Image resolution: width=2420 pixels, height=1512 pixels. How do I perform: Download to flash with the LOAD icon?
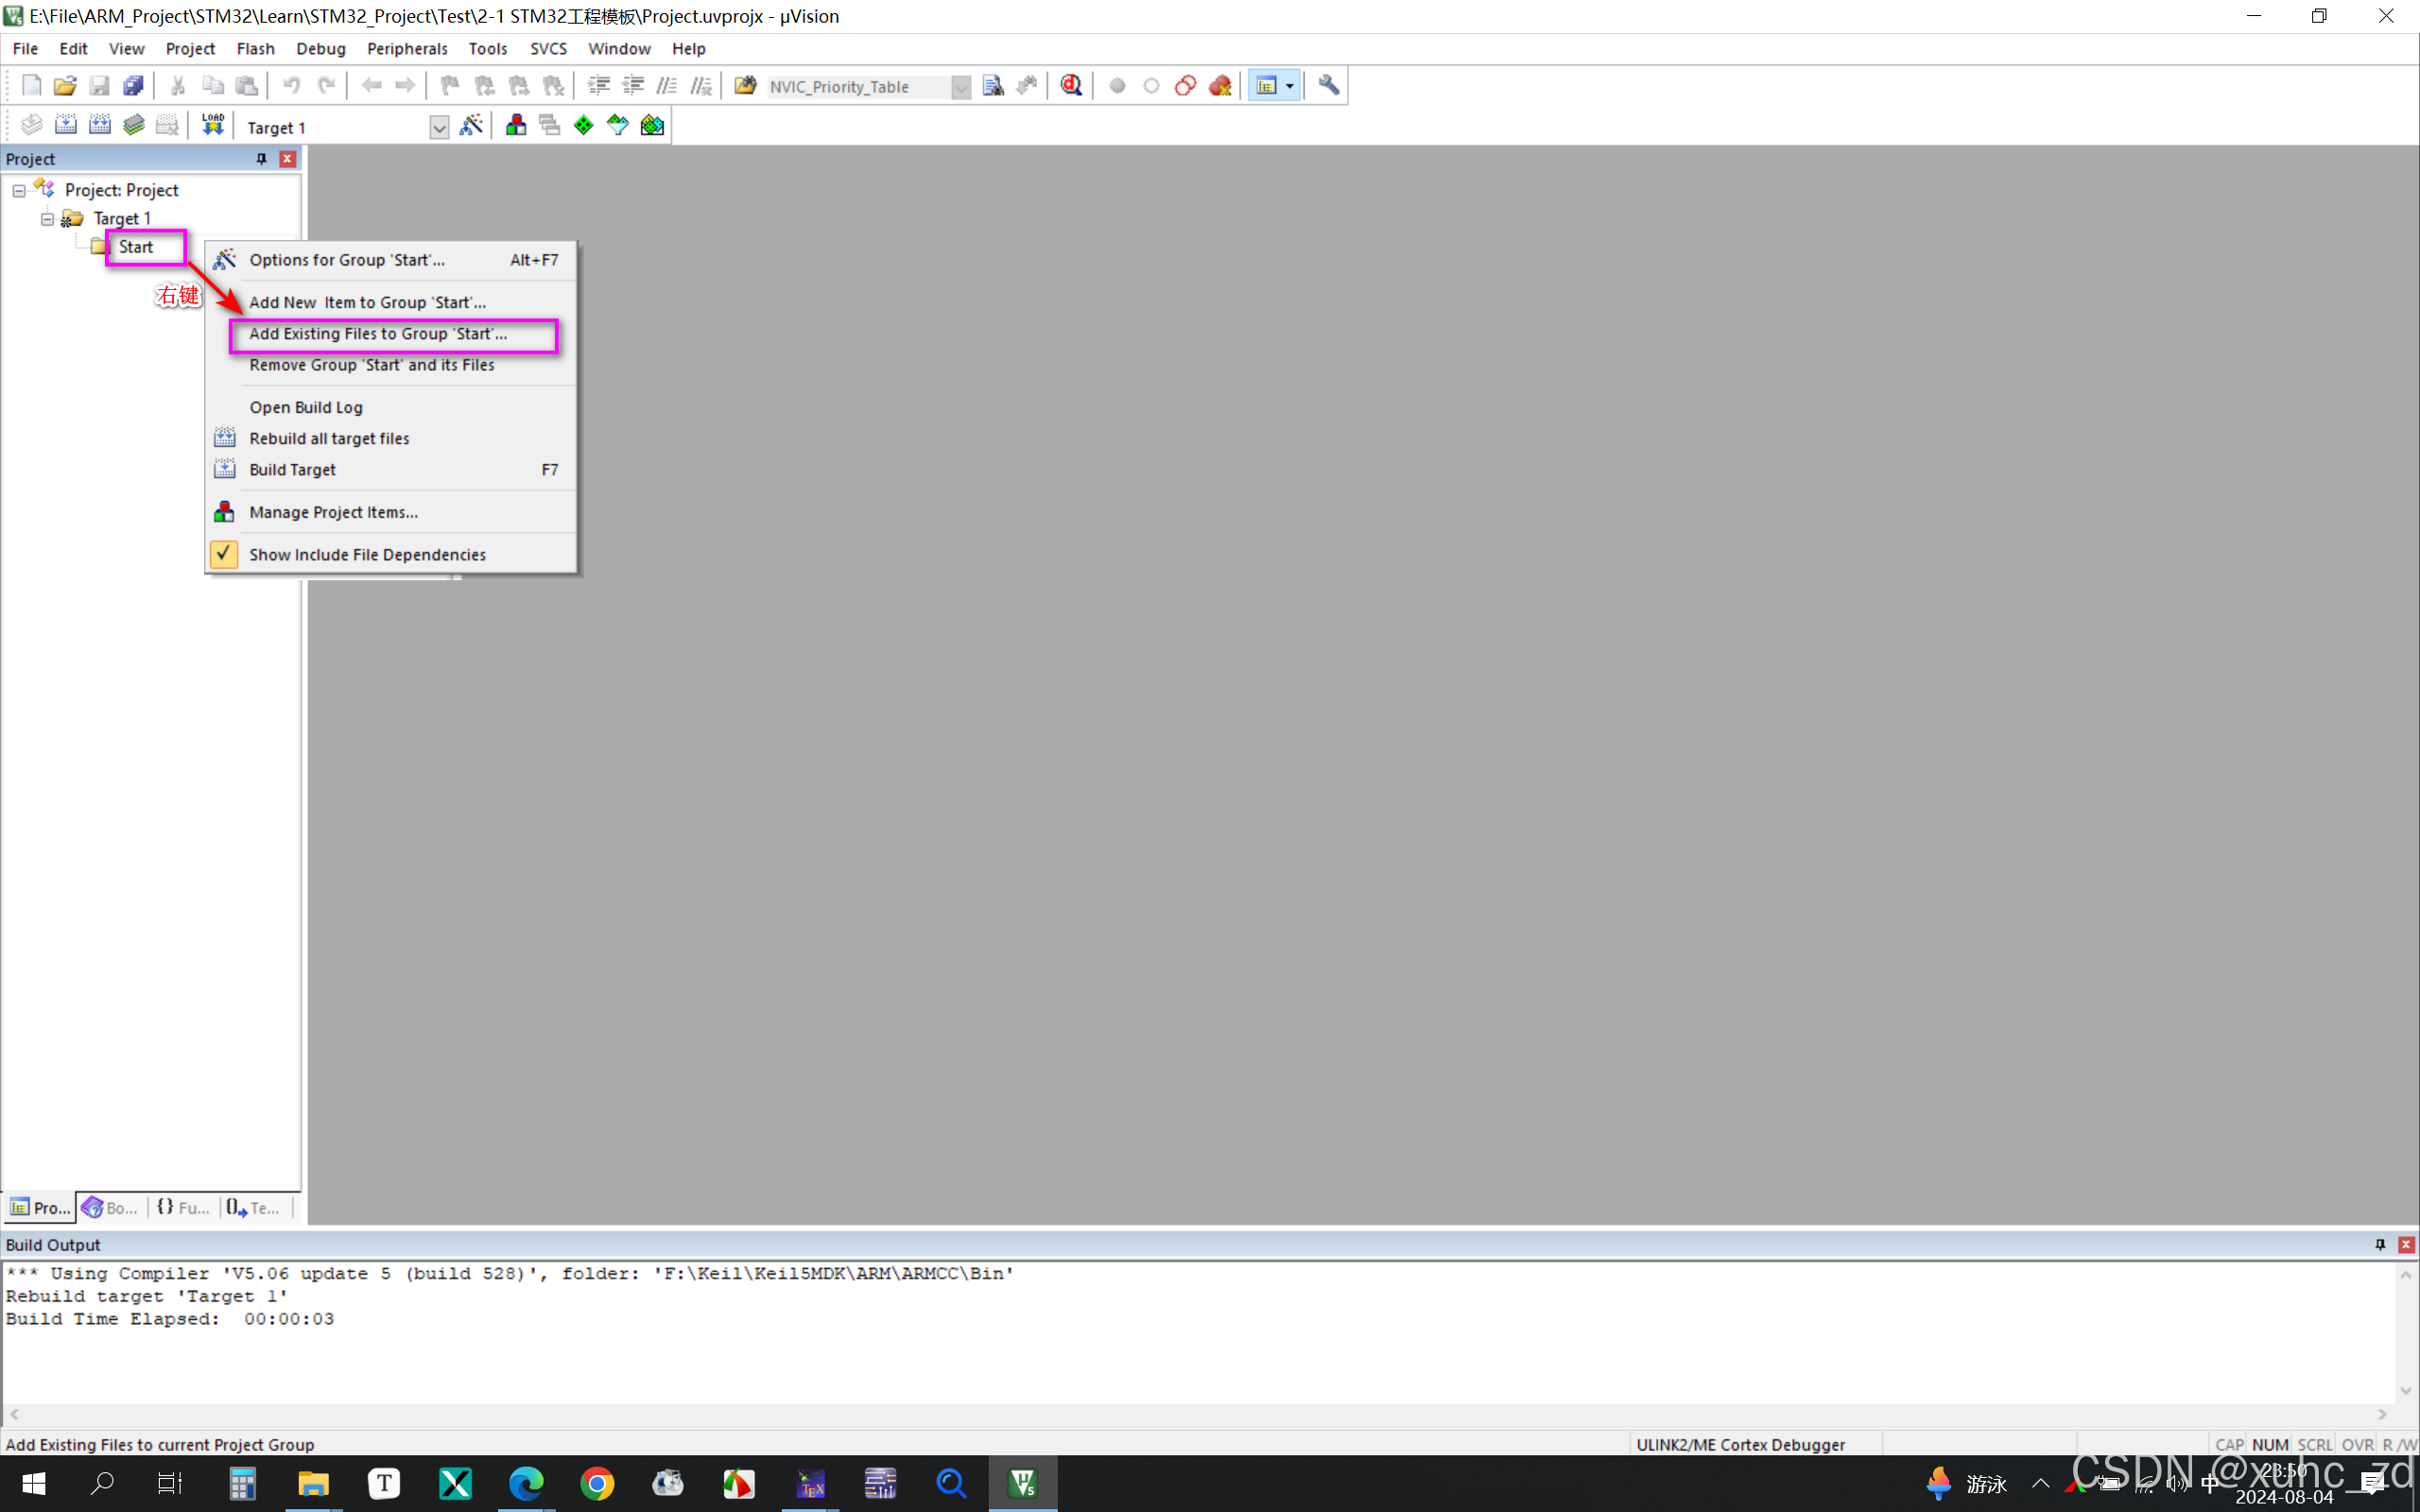pyautogui.click(x=213, y=125)
